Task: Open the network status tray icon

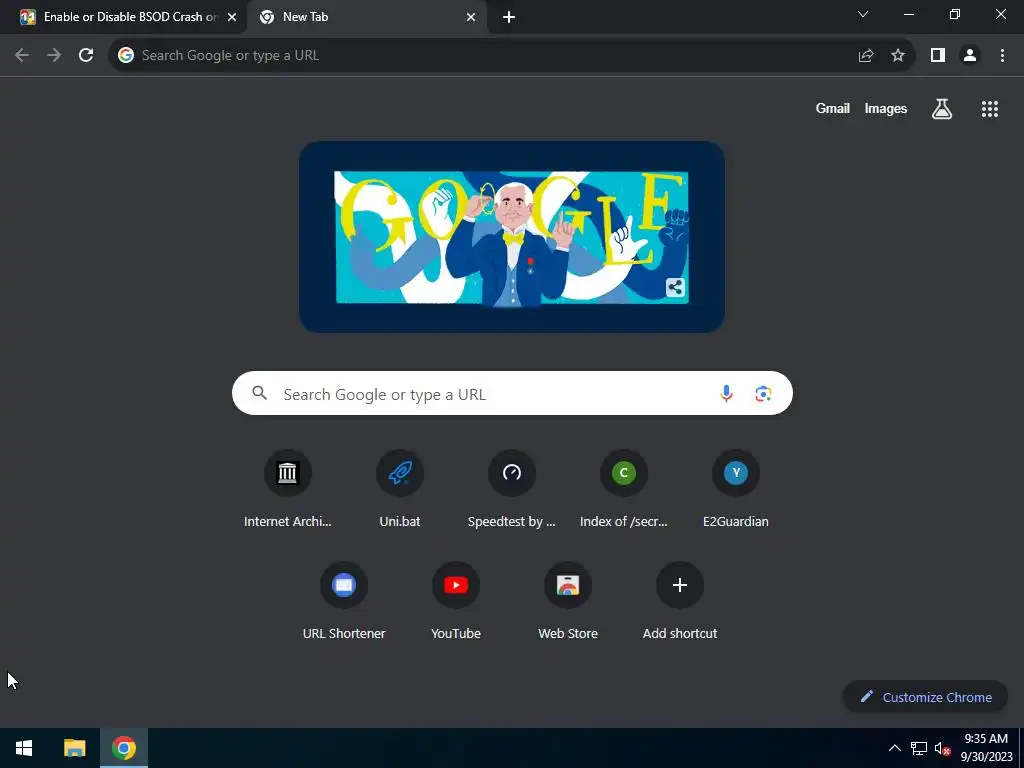Action: point(919,748)
